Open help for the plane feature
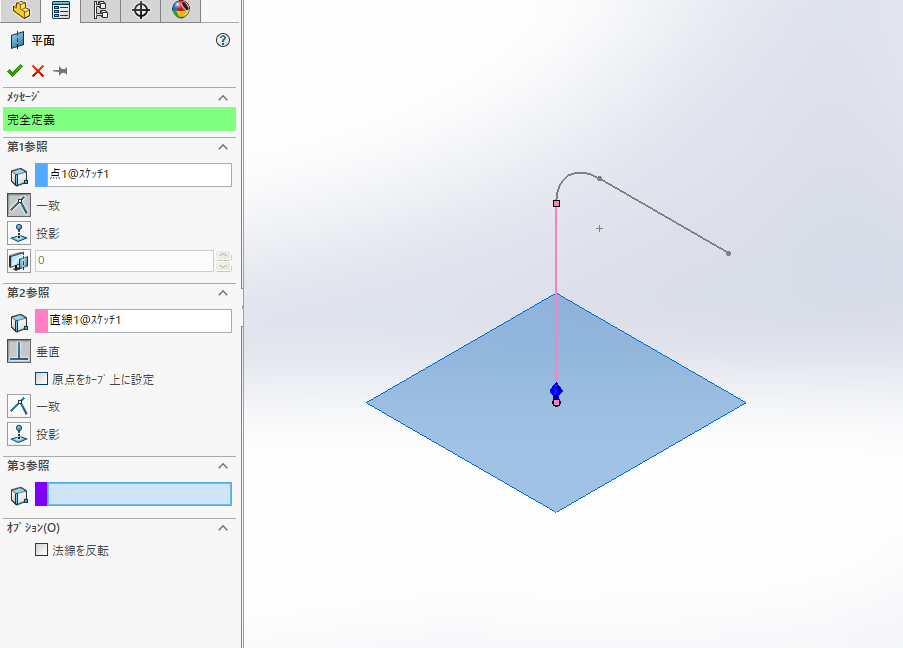This screenshot has width=903, height=648. click(223, 40)
